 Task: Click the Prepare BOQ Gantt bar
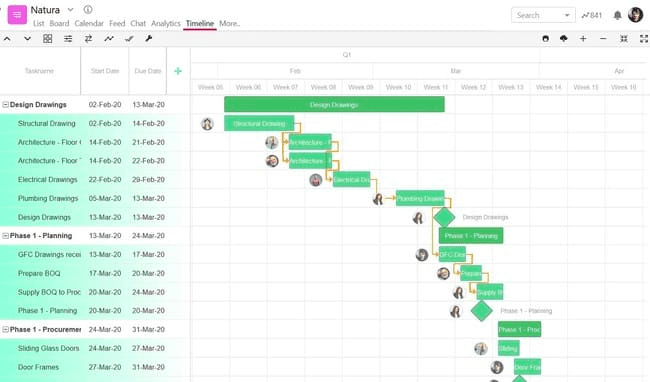click(471, 273)
